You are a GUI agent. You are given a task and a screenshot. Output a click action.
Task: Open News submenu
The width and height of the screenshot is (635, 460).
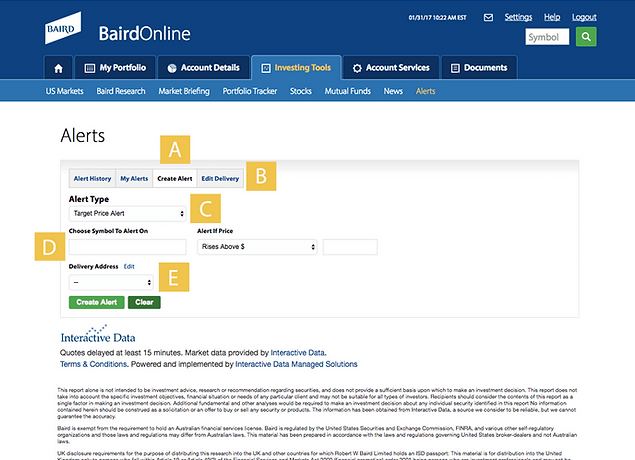(x=393, y=91)
